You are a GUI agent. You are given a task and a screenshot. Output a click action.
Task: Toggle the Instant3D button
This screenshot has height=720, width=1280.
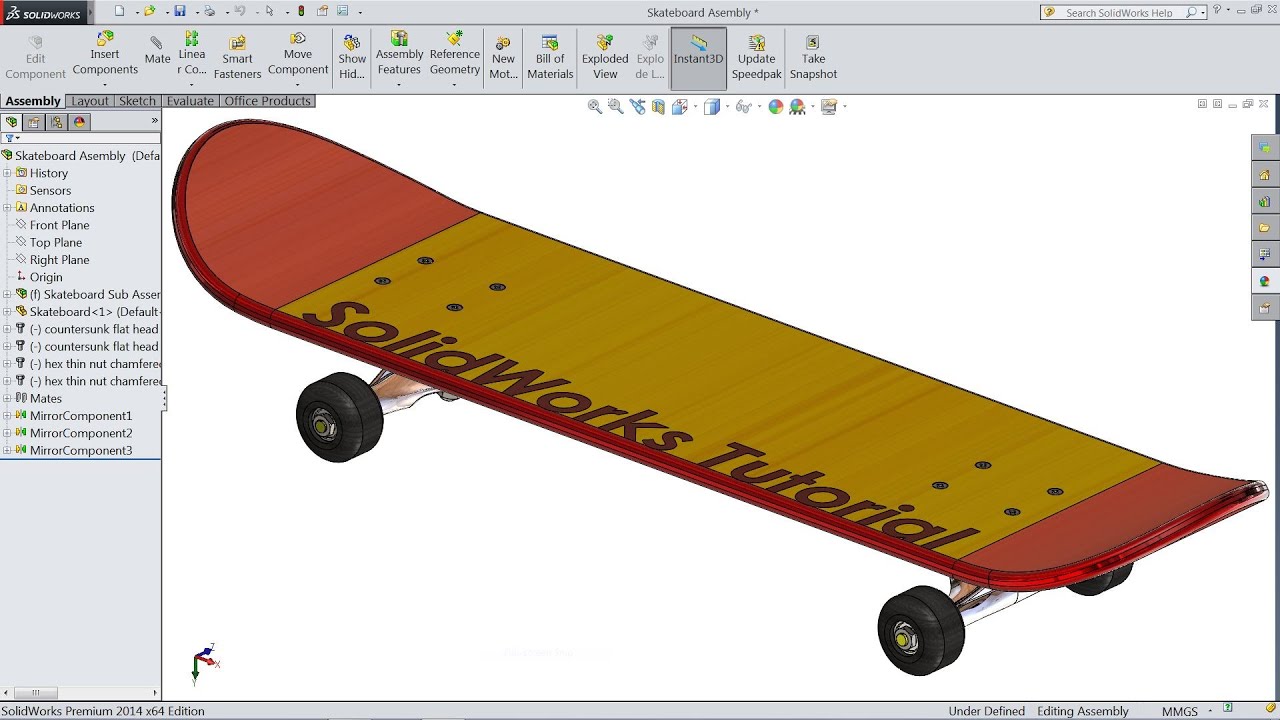(x=698, y=58)
